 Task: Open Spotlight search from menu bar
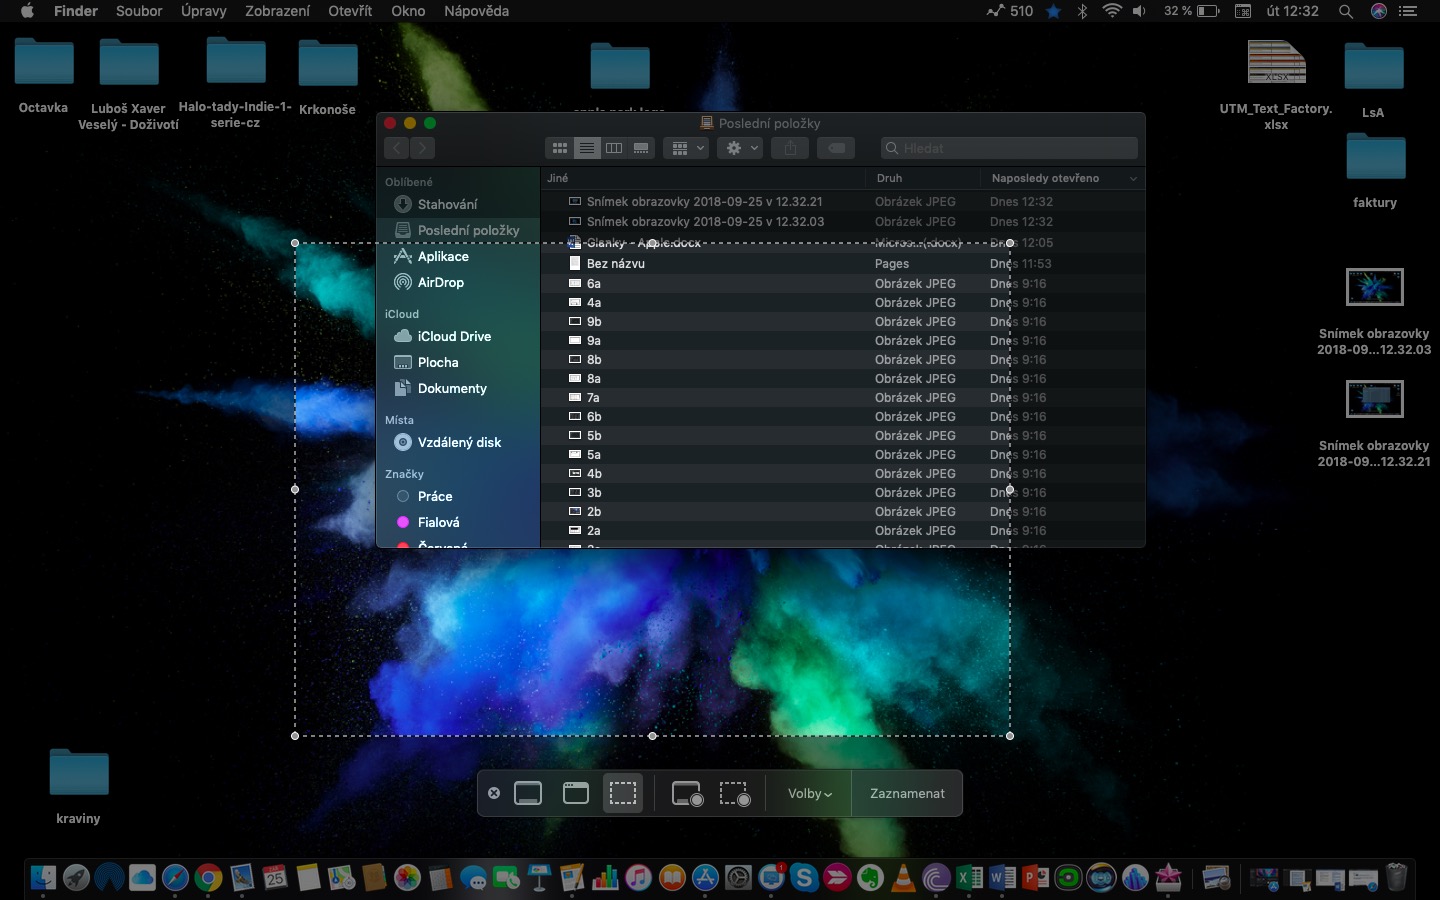[x=1346, y=11]
